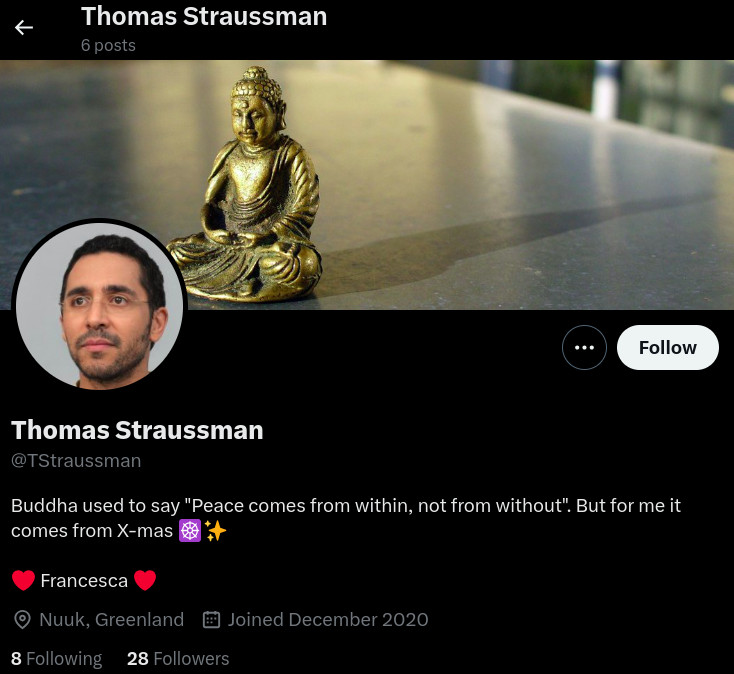Screen dimensions: 734x674
Task: Click the calendar icon beside Joined date
Action: point(211,619)
